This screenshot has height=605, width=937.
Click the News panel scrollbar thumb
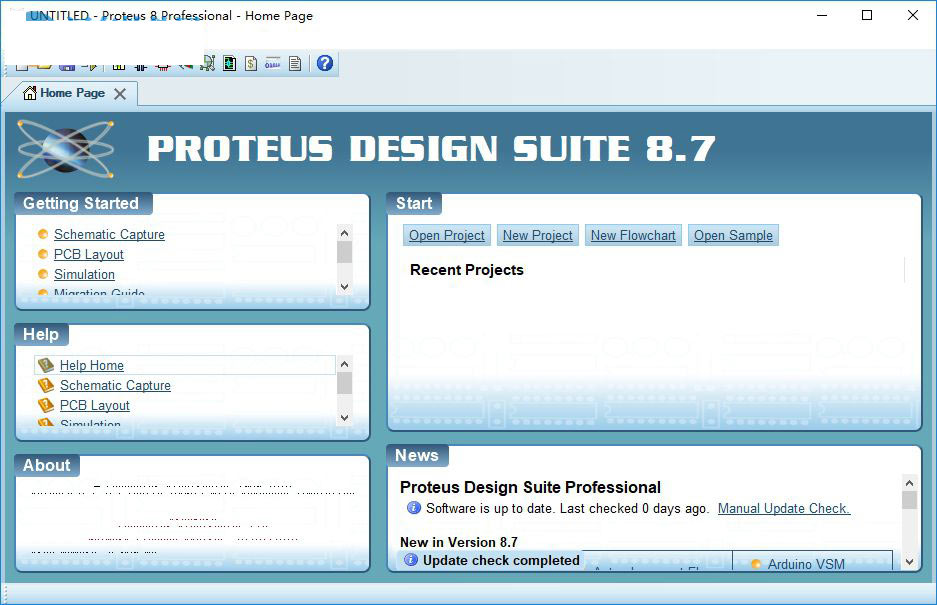click(910, 500)
